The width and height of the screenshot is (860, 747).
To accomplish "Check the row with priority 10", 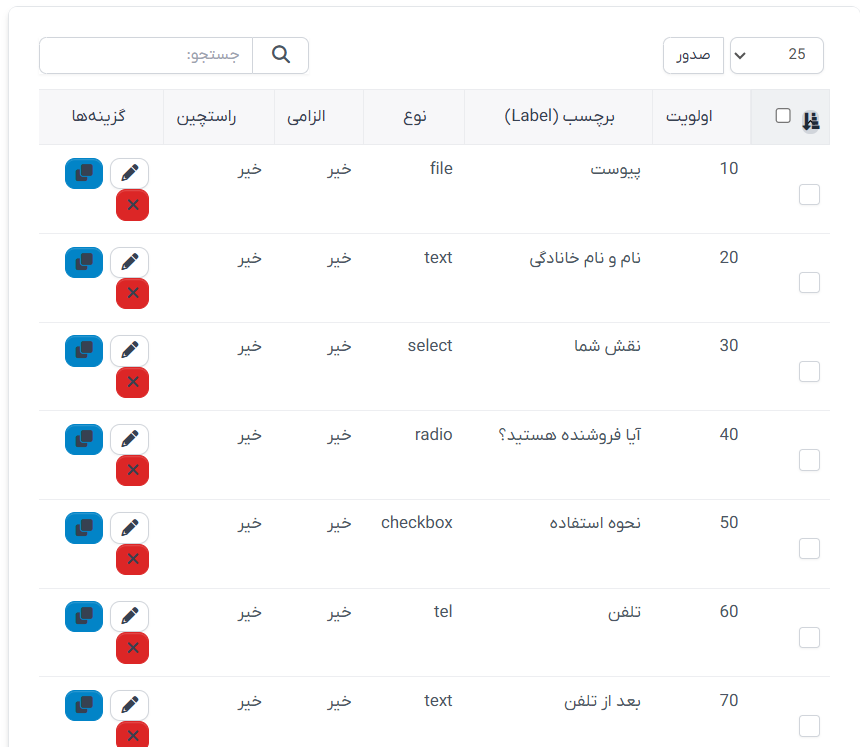I will tap(809, 195).
